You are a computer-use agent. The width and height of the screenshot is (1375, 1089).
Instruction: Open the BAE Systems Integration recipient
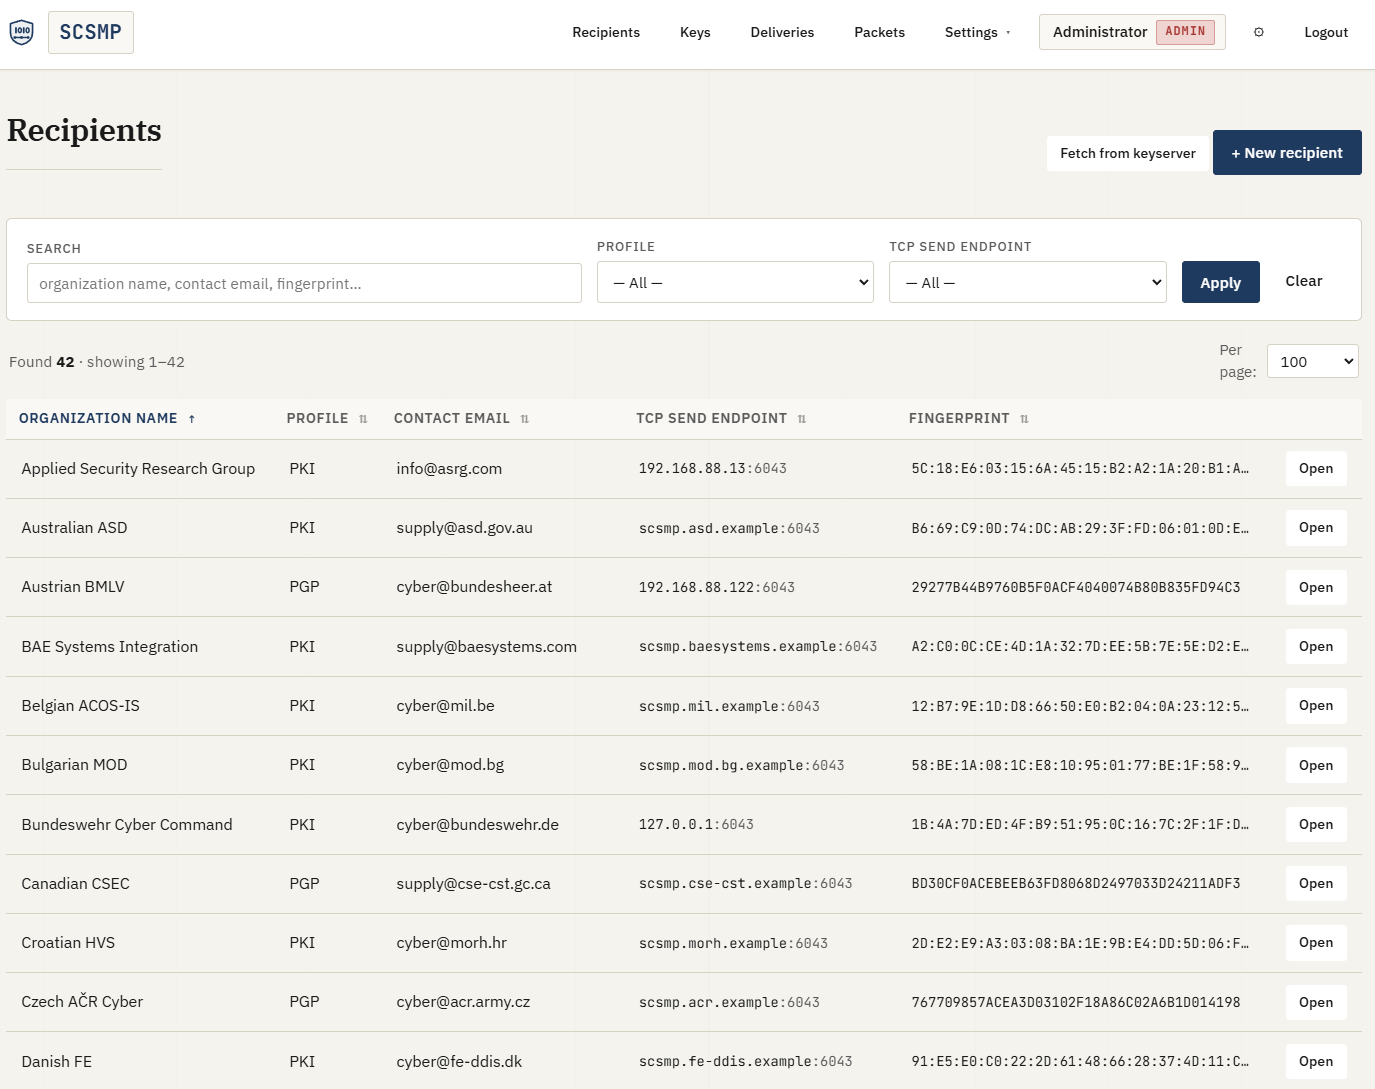pos(1316,646)
